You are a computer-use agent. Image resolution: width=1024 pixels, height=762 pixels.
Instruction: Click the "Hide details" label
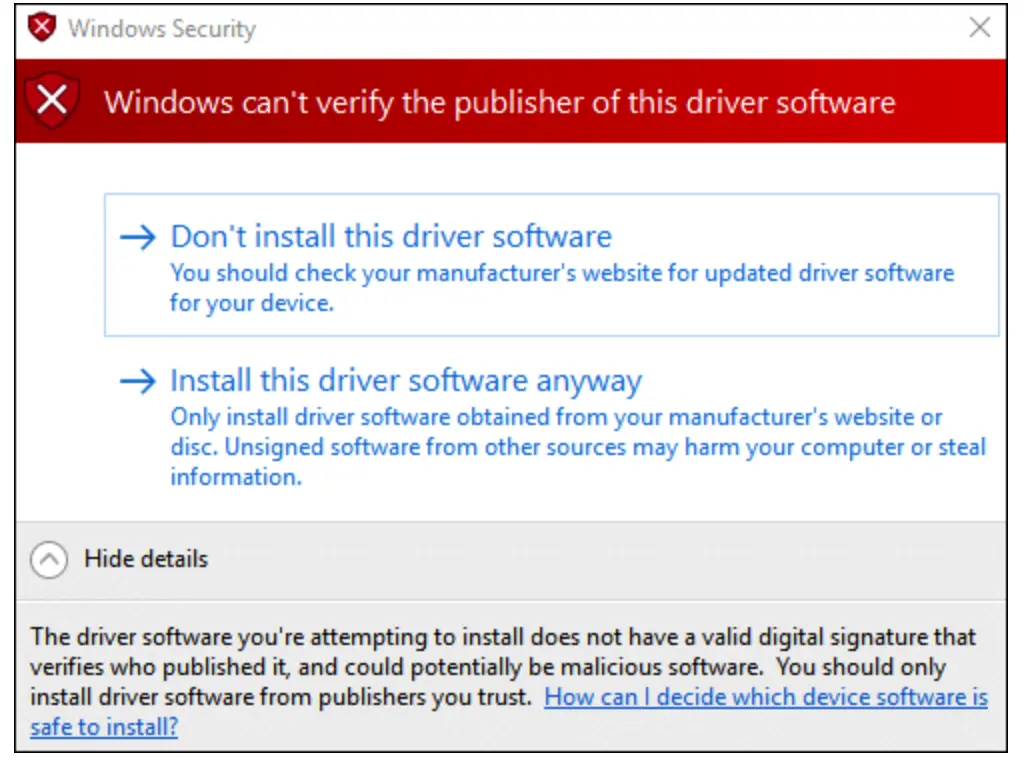click(x=146, y=559)
